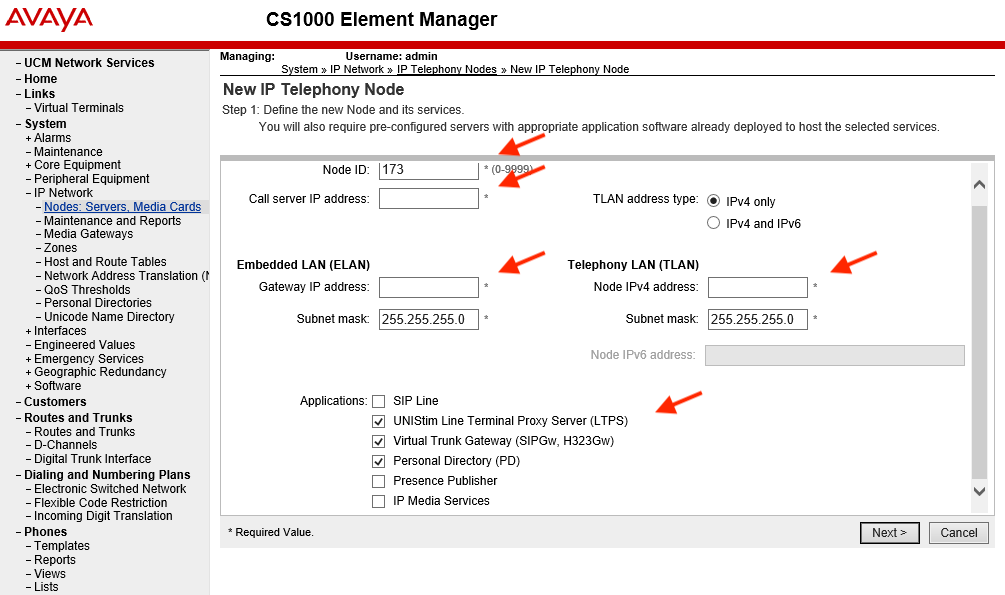Expand the Core Equipment tree node

click(x=28, y=165)
